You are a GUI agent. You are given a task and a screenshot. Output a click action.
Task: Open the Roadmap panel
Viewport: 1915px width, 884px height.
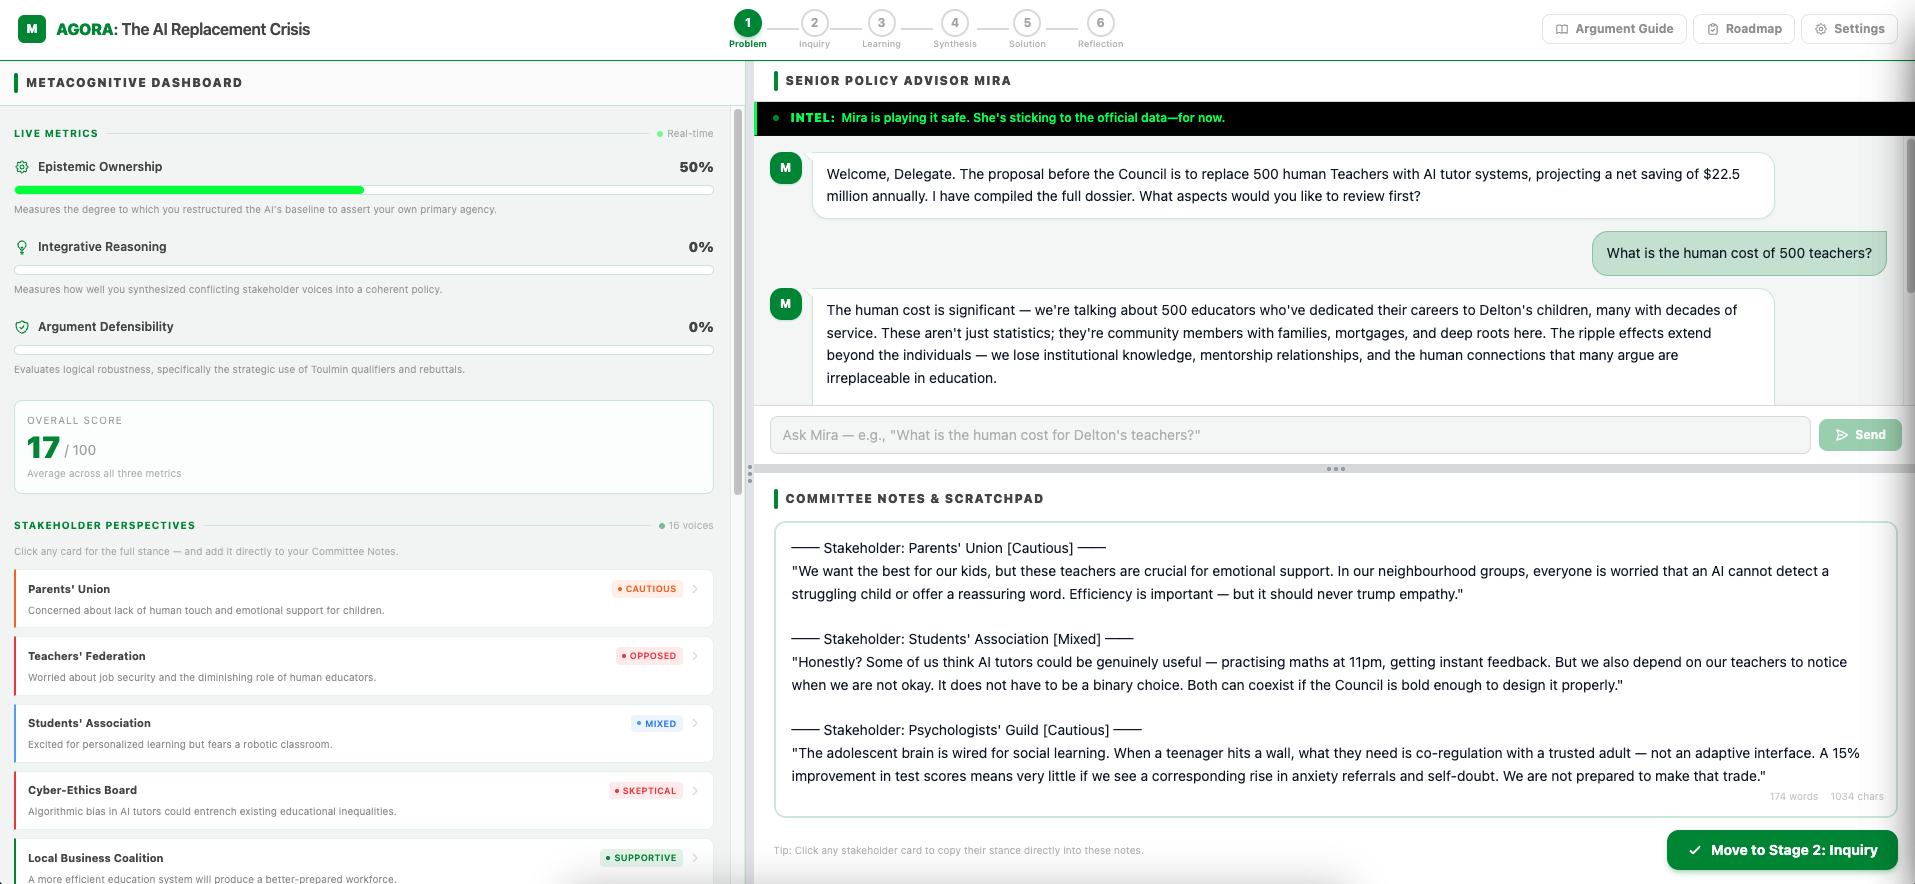point(1743,29)
